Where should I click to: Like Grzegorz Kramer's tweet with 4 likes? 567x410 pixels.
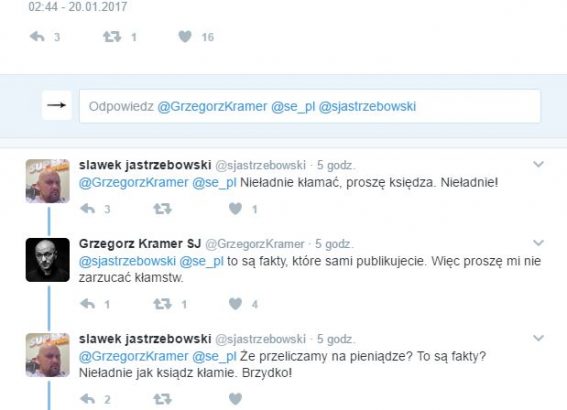tap(235, 304)
